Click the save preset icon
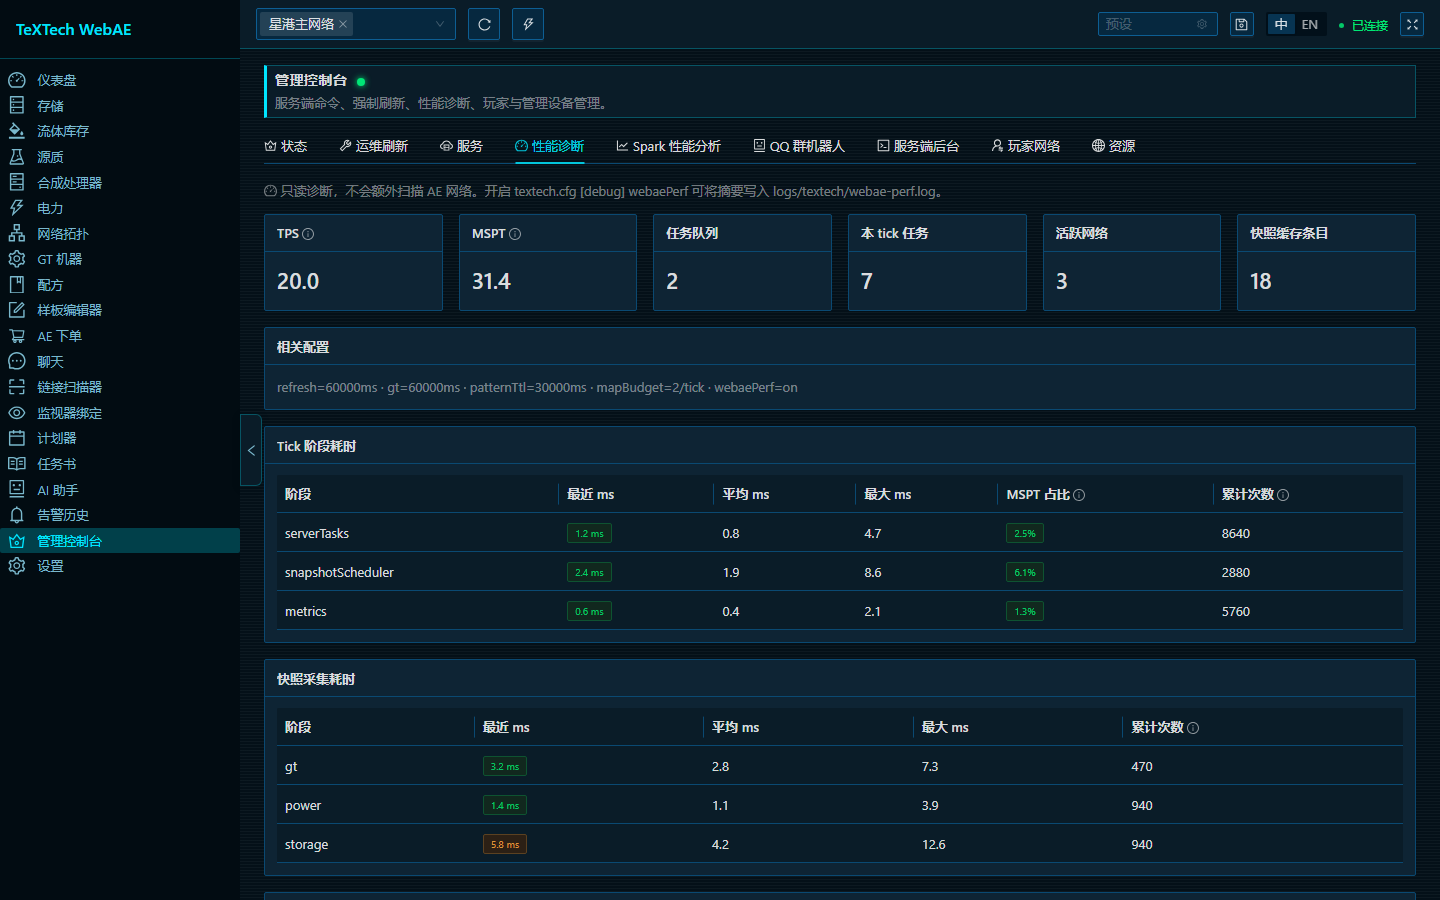Image resolution: width=1440 pixels, height=900 pixels. click(x=1241, y=24)
